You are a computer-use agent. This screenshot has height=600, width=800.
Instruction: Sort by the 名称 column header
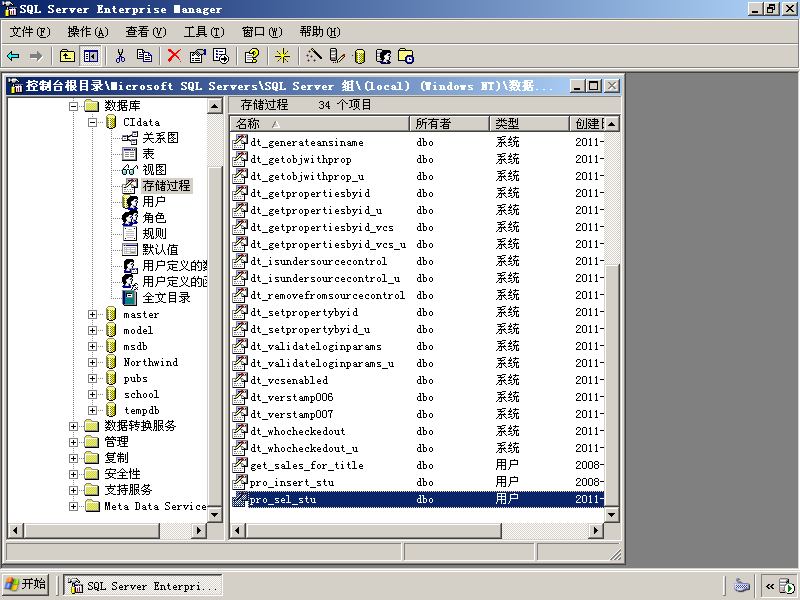pyautogui.click(x=319, y=123)
